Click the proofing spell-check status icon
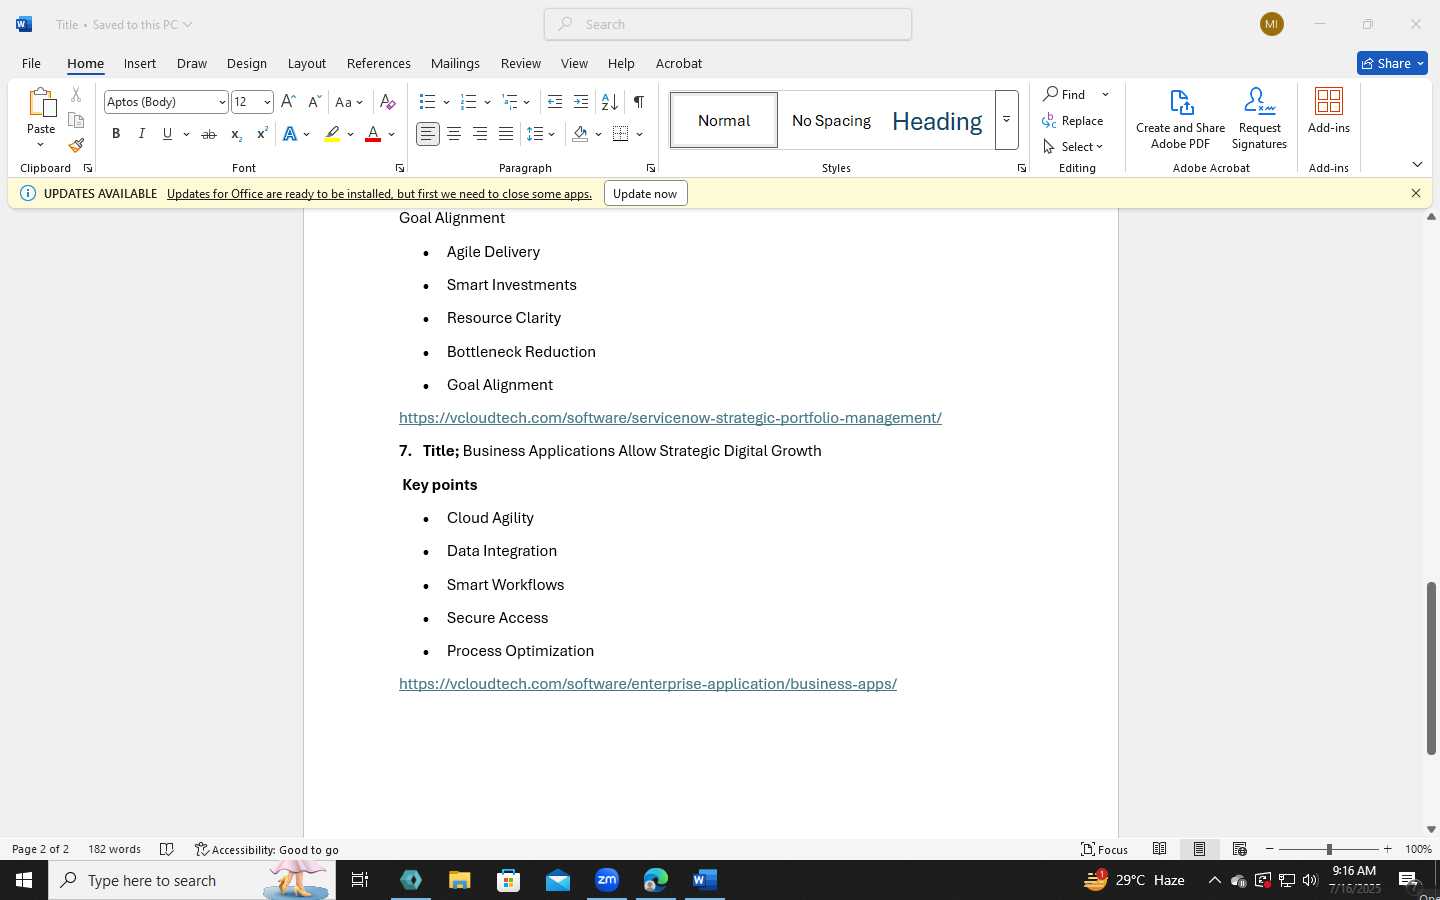 (167, 849)
